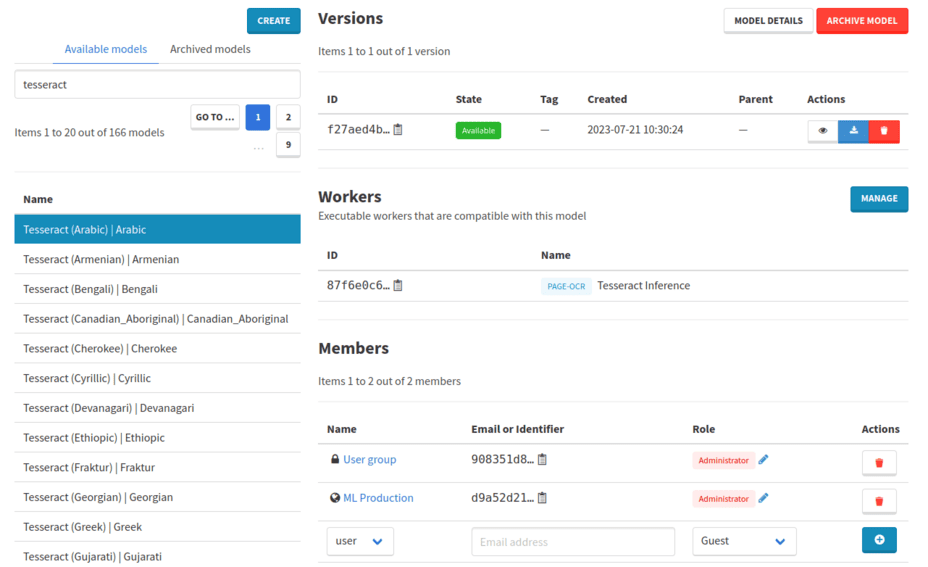Select Tesseract (Canadian_Aboriginal) model
The image size is (928, 567).
pyautogui.click(x=157, y=318)
